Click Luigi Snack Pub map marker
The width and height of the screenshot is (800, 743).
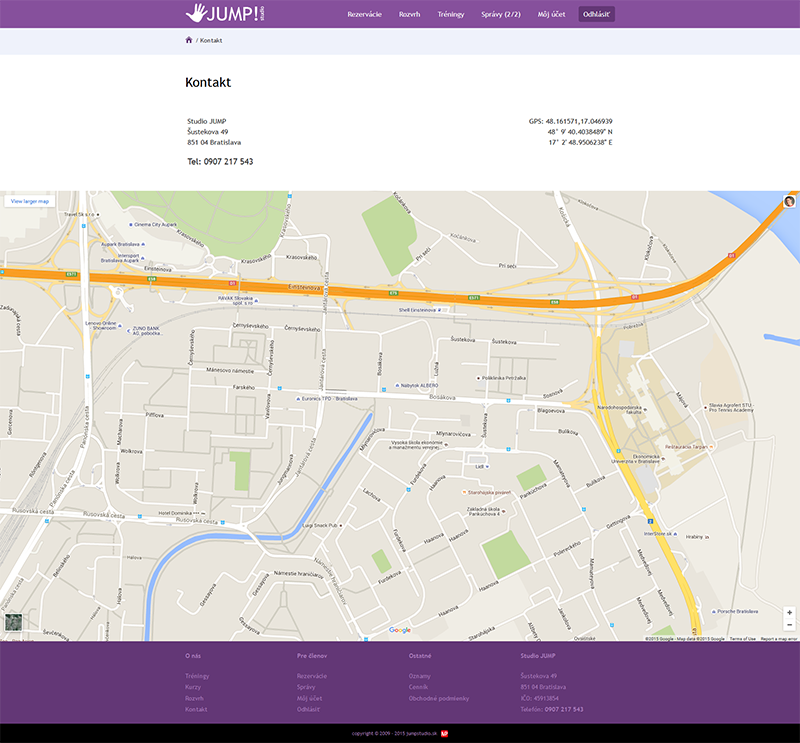[322, 525]
